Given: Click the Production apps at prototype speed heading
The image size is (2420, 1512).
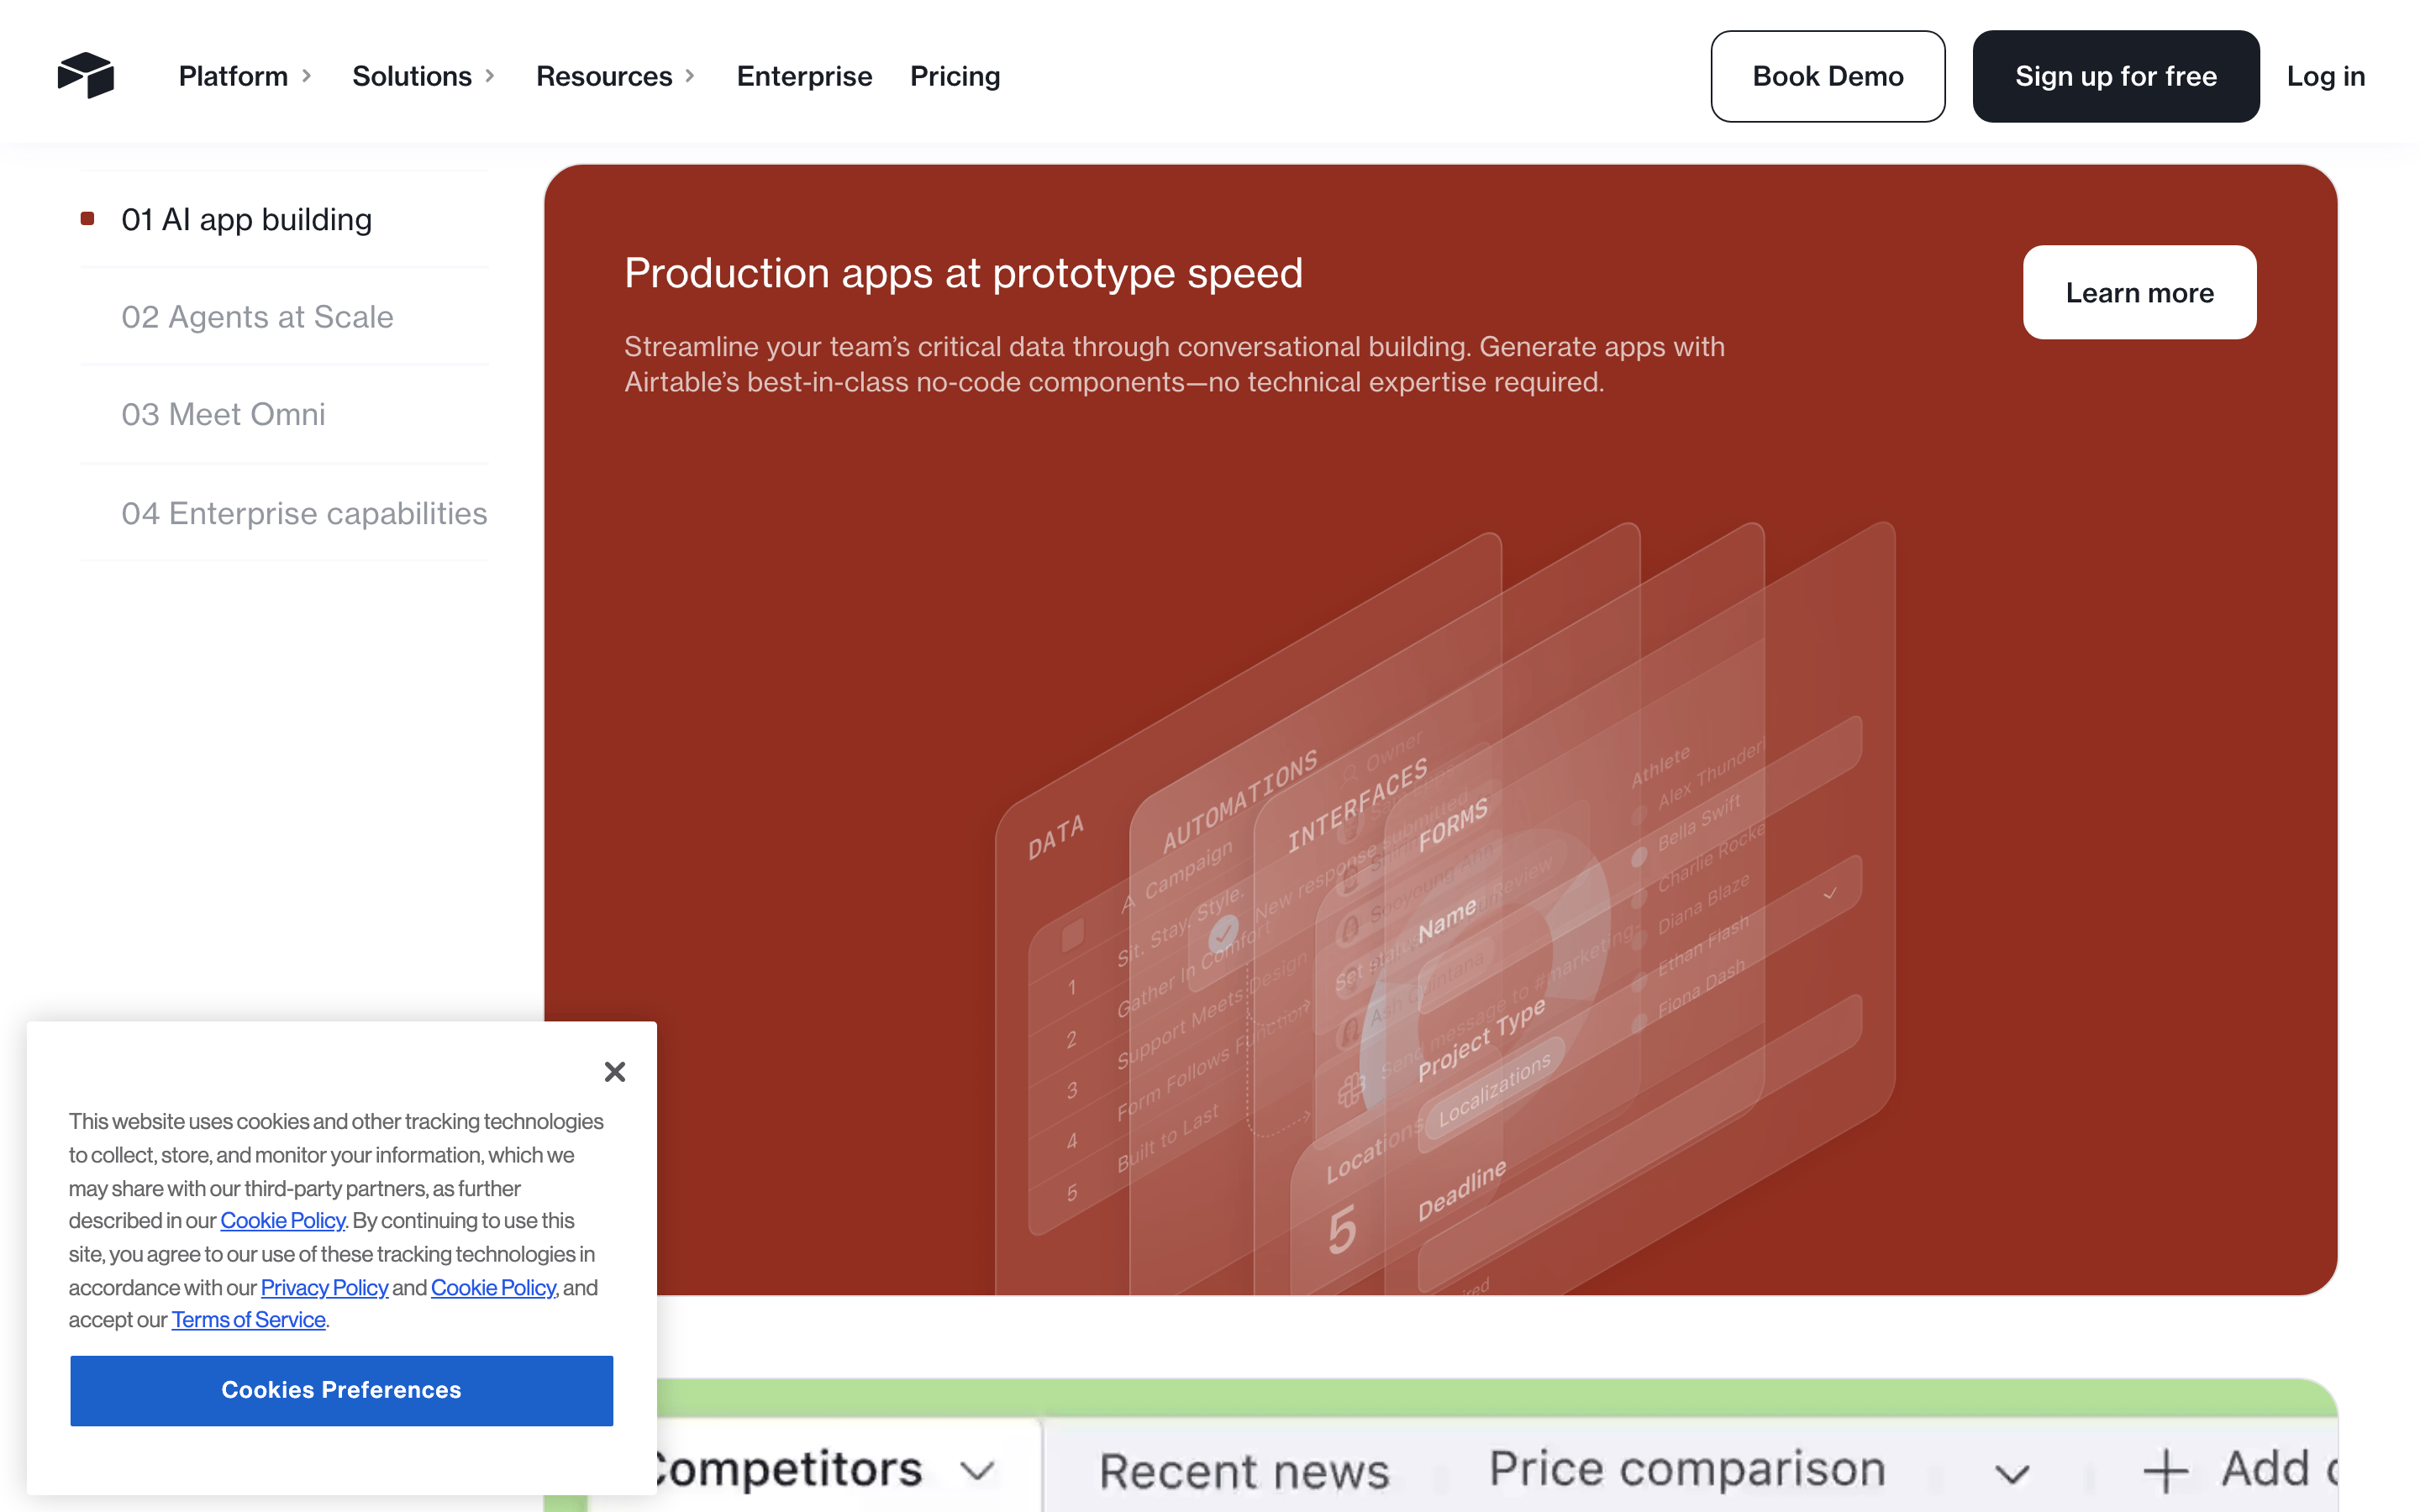Looking at the screenshot, I should [x=963, y=274].
